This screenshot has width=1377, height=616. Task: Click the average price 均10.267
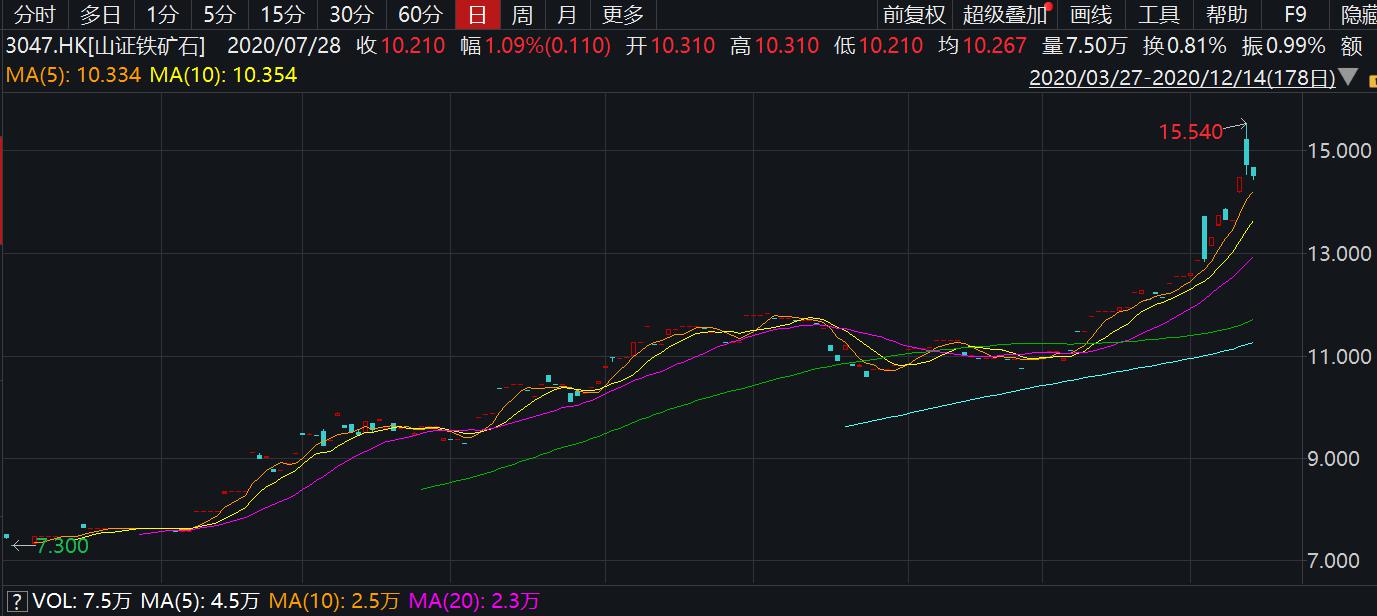pyautogui.click(x=983, y=45)
